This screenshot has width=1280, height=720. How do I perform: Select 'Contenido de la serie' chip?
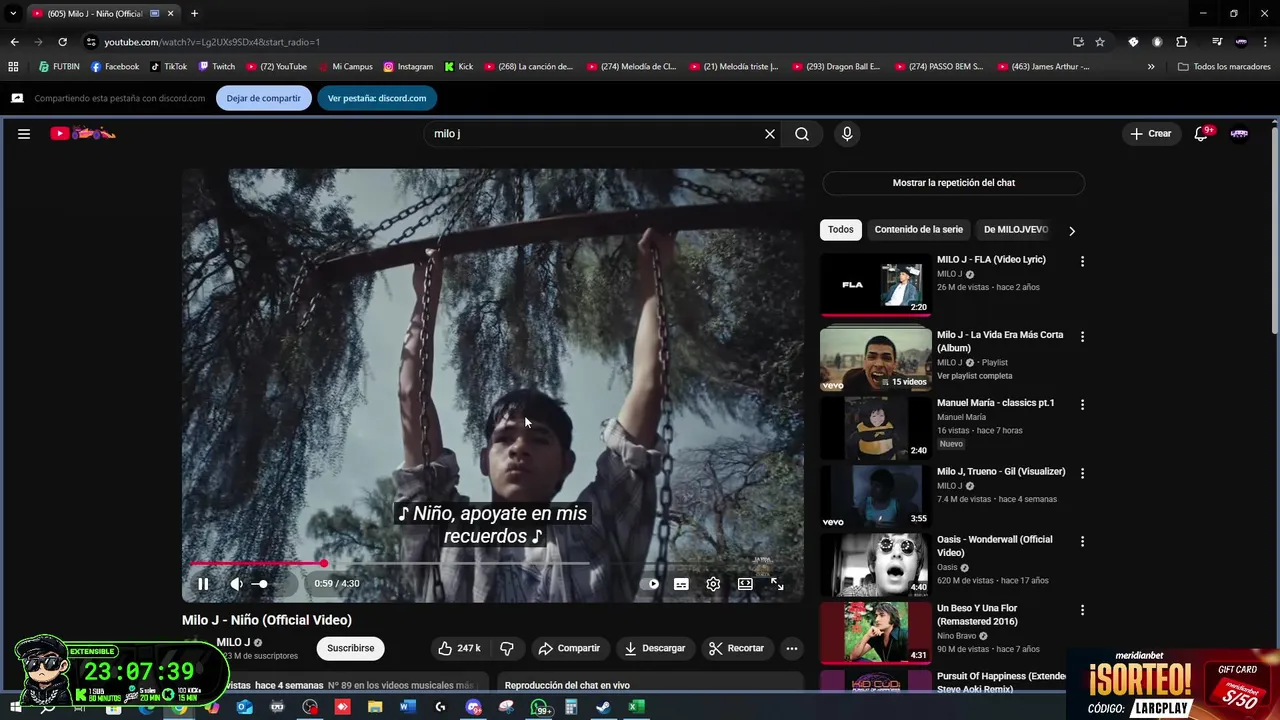919,230
